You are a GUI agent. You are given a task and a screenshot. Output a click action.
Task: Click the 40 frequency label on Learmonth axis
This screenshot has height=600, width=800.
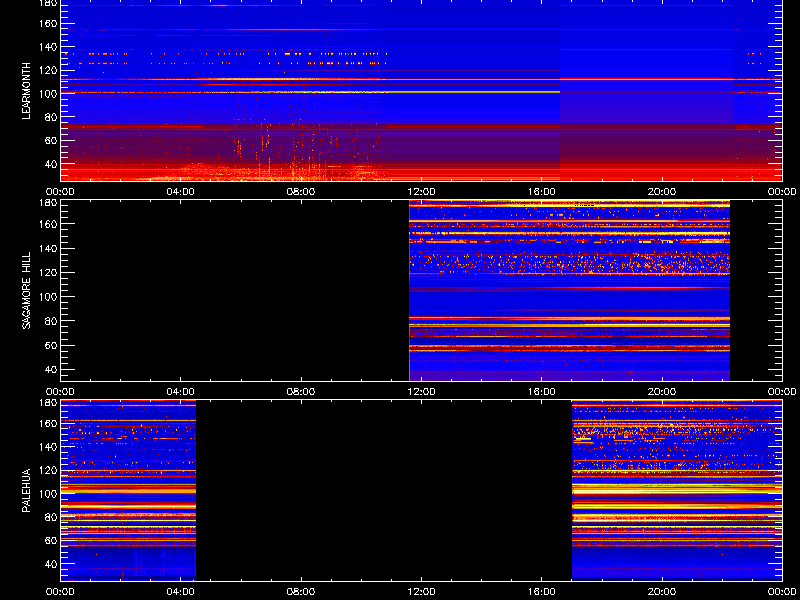coord(50,164)
